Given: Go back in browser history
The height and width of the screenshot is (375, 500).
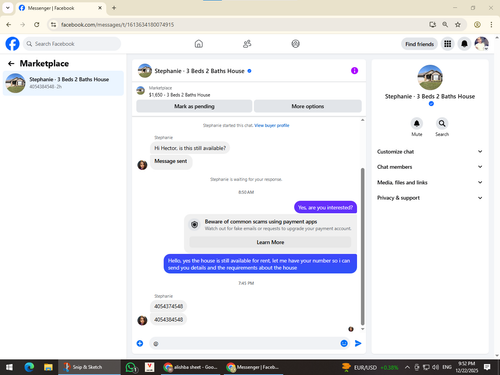Looking at the screenshot, I should click(x=9, y=24).
